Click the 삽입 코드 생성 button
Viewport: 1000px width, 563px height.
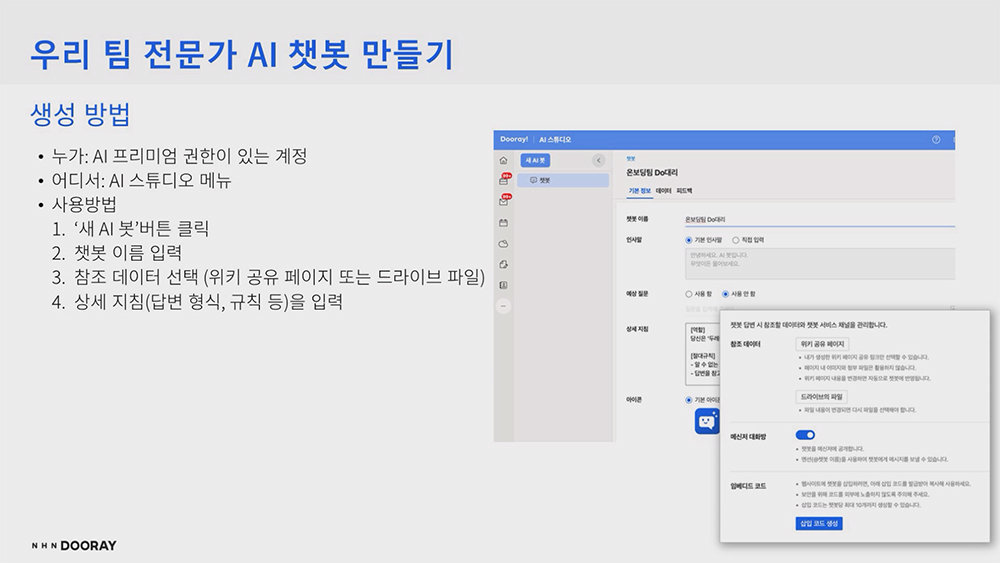click(x=819, y=523)
